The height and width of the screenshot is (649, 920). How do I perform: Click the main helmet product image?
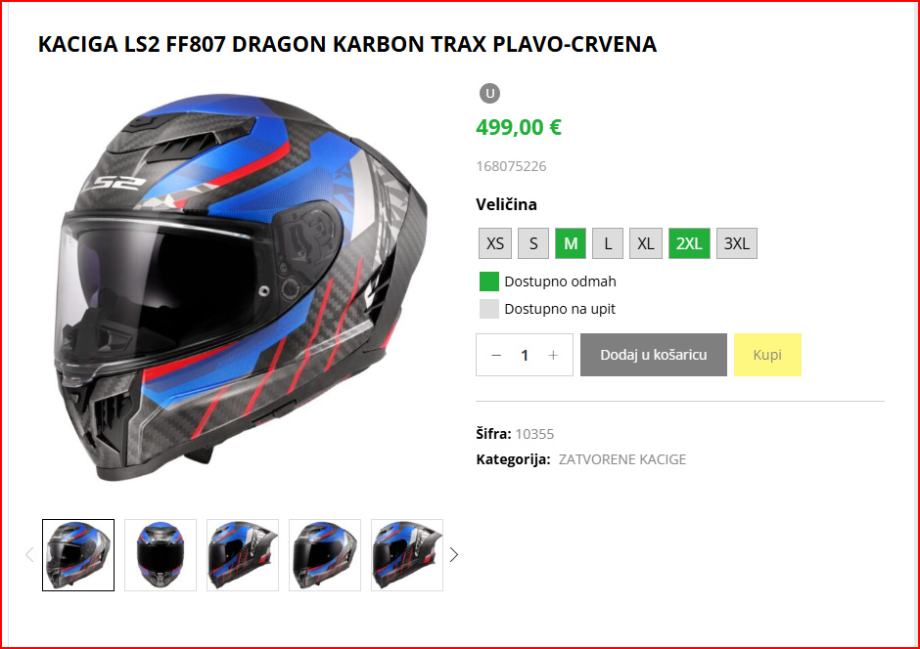[241, 286]
